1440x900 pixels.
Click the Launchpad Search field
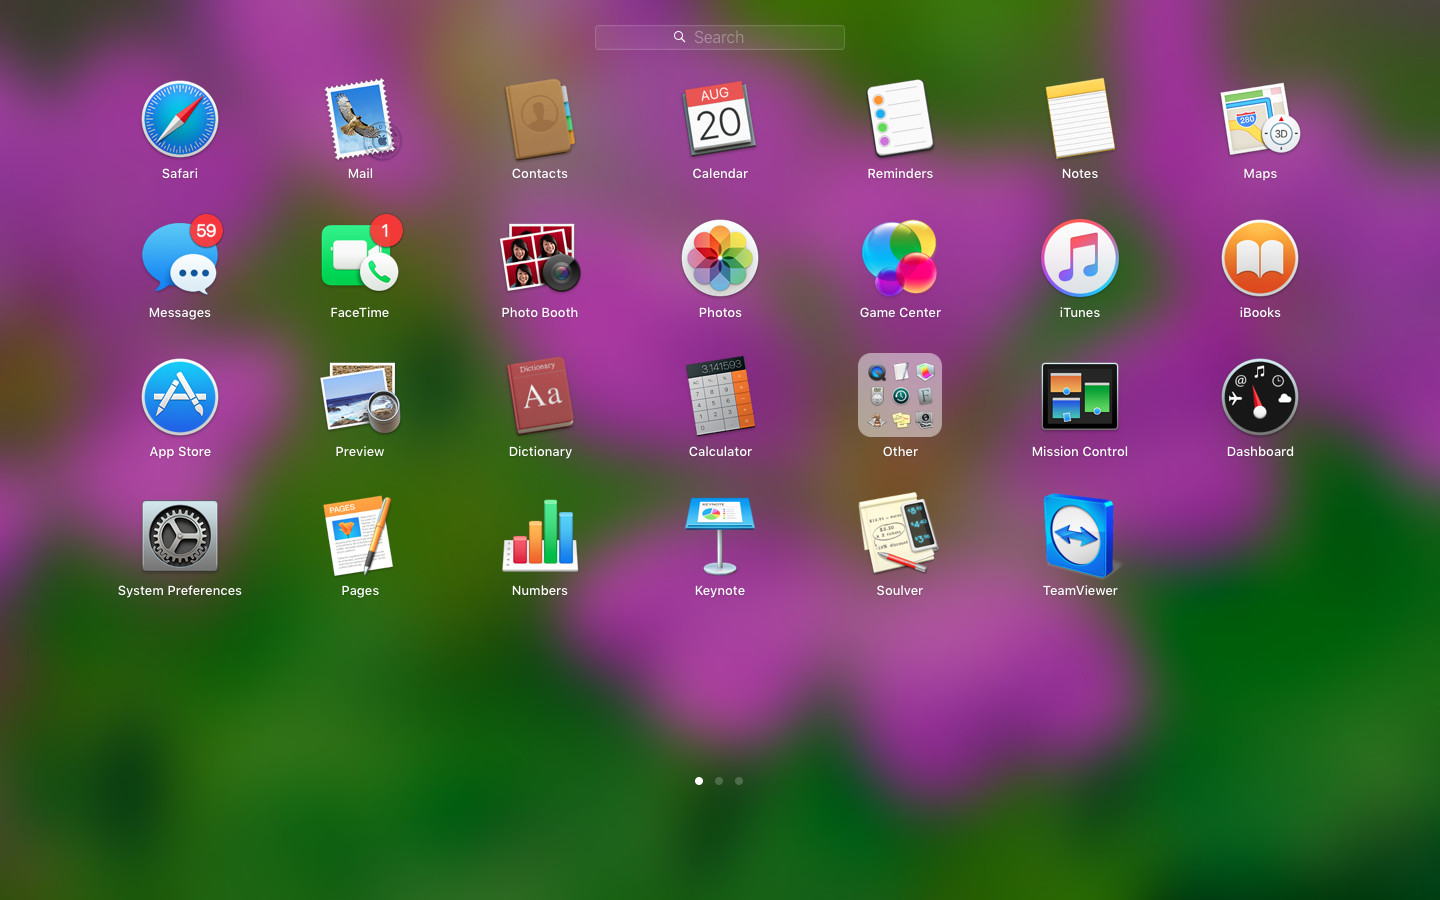point(720,37)
